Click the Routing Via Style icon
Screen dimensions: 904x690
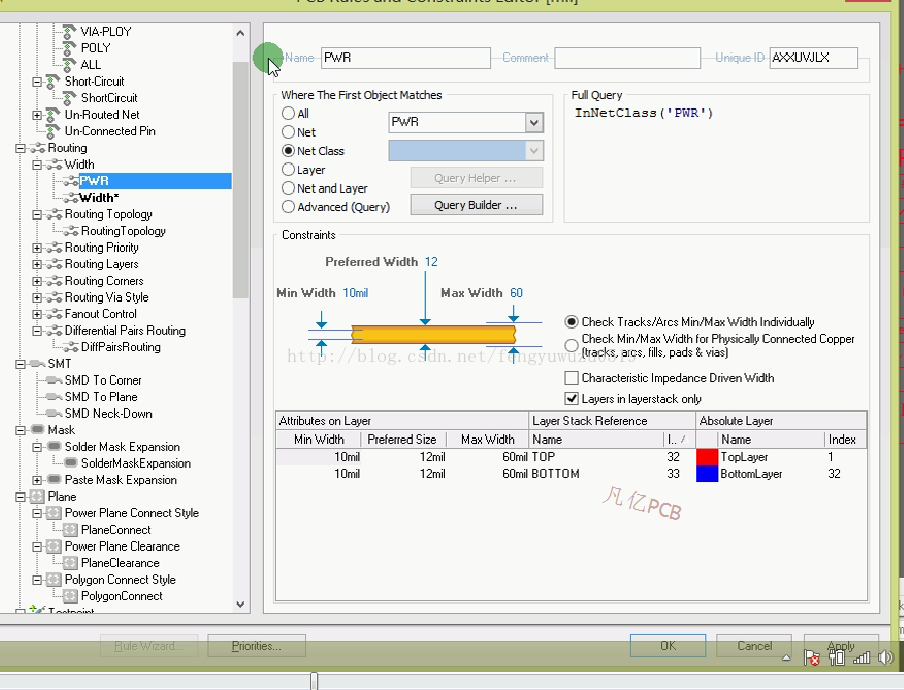[54, 297]
